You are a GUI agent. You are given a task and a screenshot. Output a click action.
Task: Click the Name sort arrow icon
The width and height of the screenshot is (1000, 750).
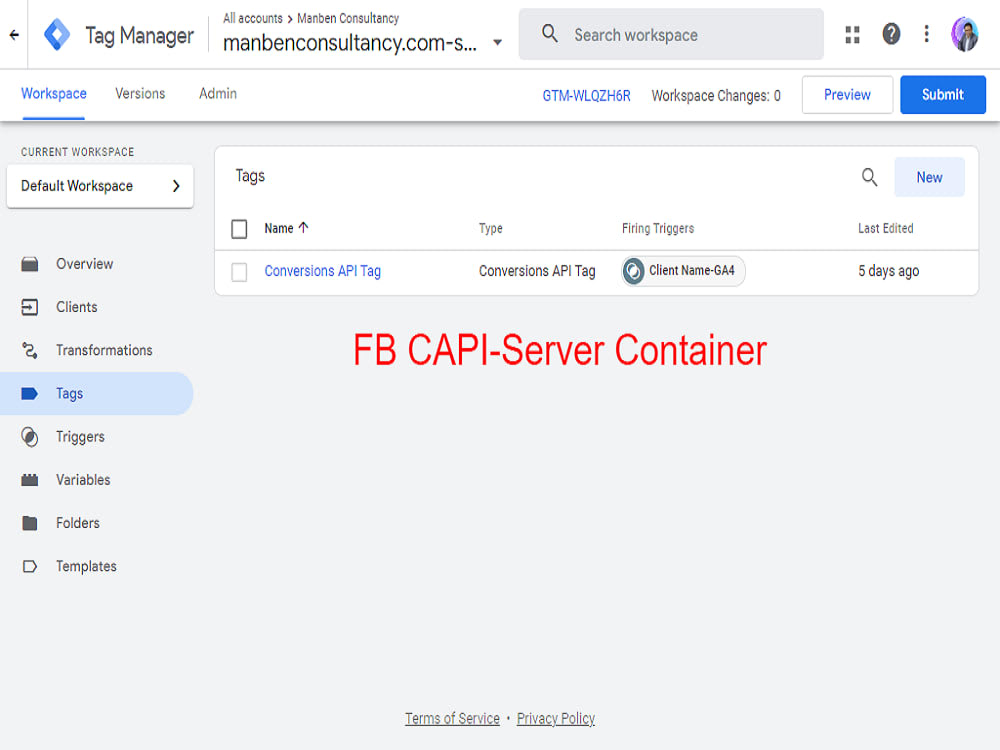click(x=304, y=228)
